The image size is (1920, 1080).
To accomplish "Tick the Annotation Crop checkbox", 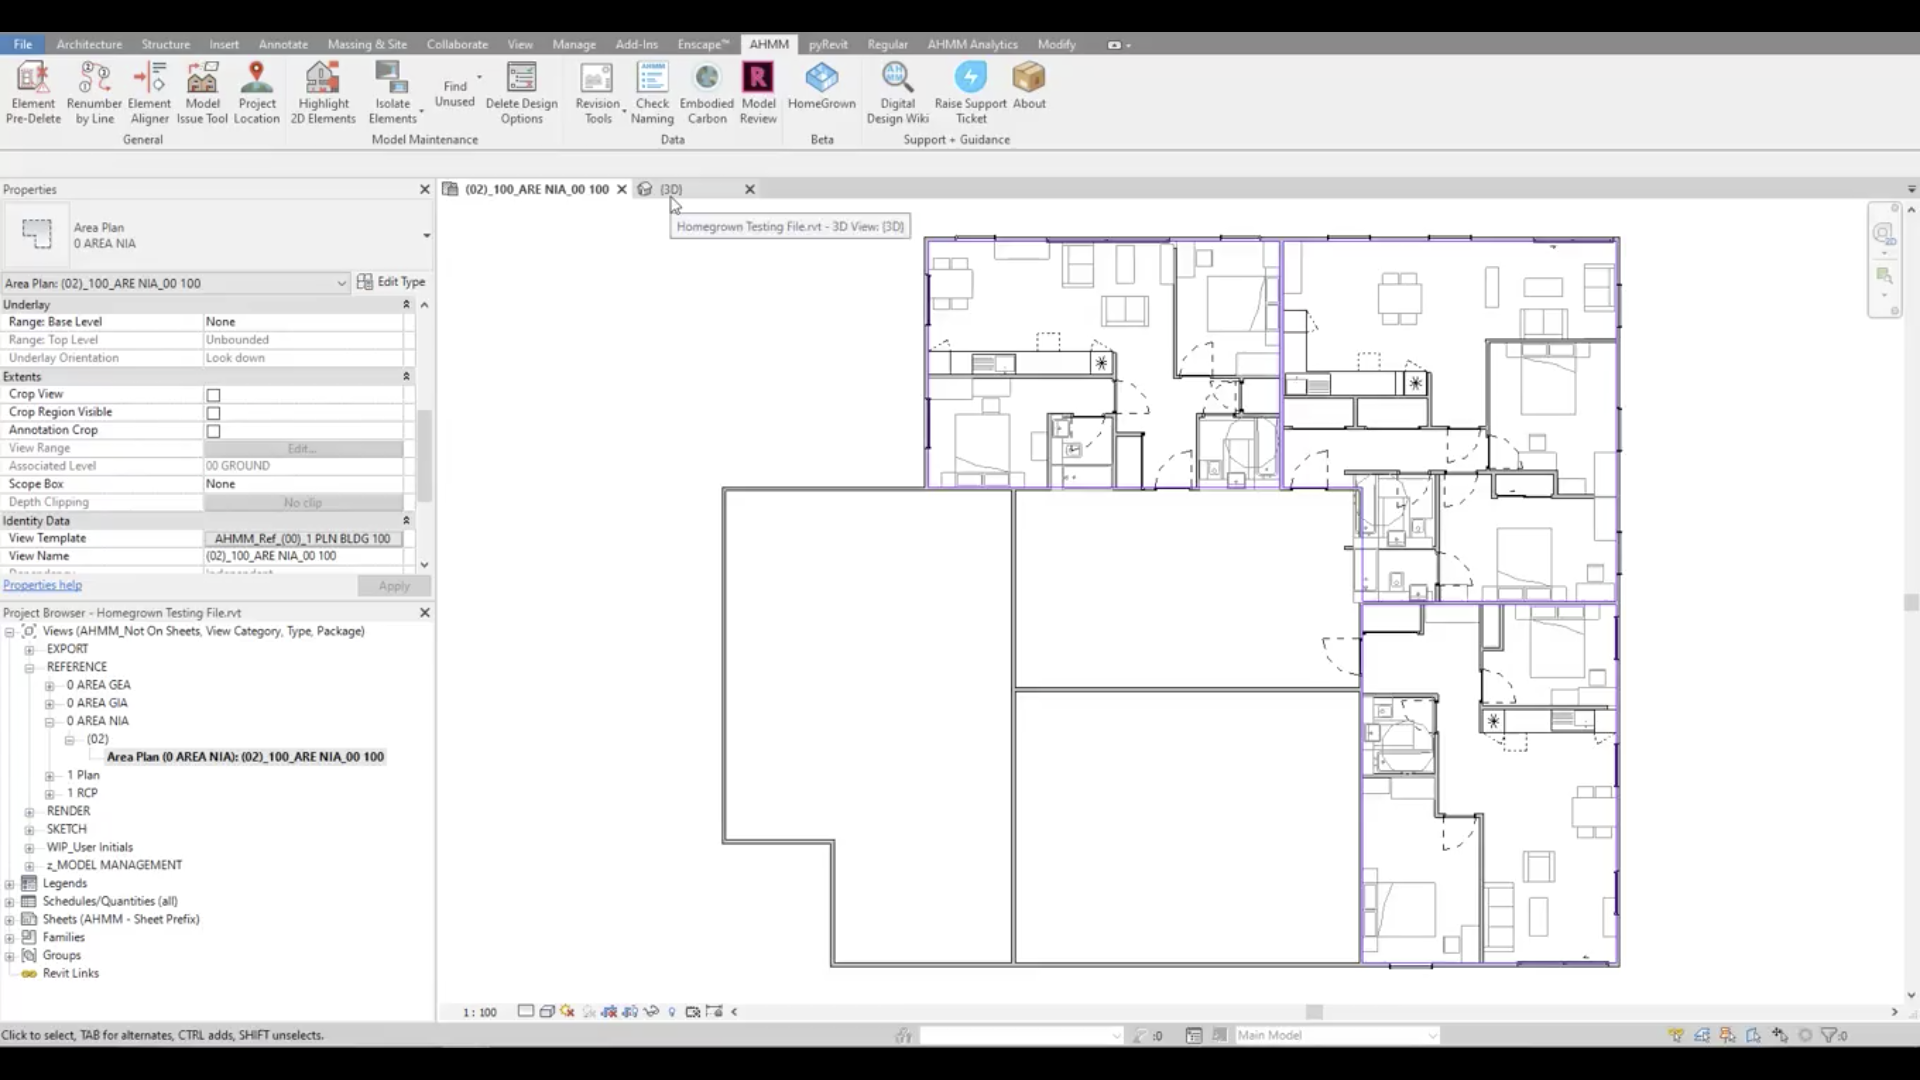I will 213,431.
